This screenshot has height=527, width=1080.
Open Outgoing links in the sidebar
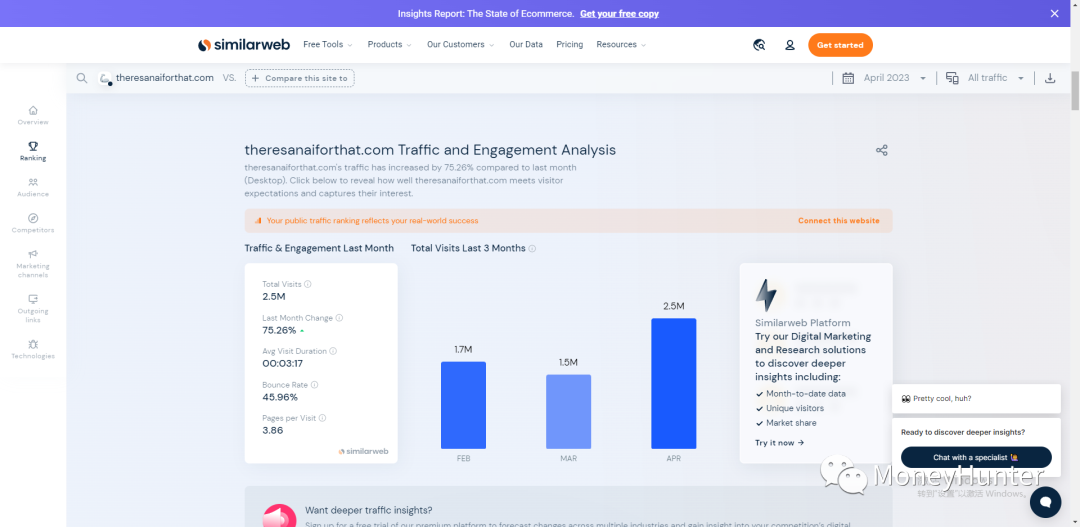click(33, 309)
